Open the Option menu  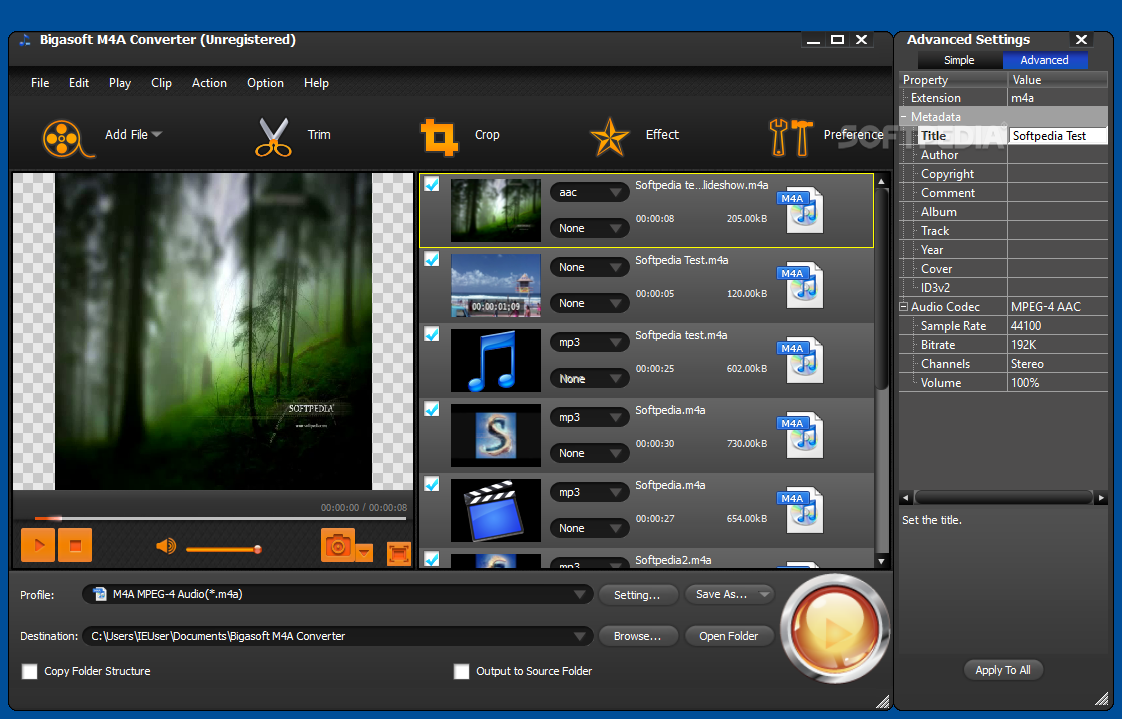(x=265, y=83)
